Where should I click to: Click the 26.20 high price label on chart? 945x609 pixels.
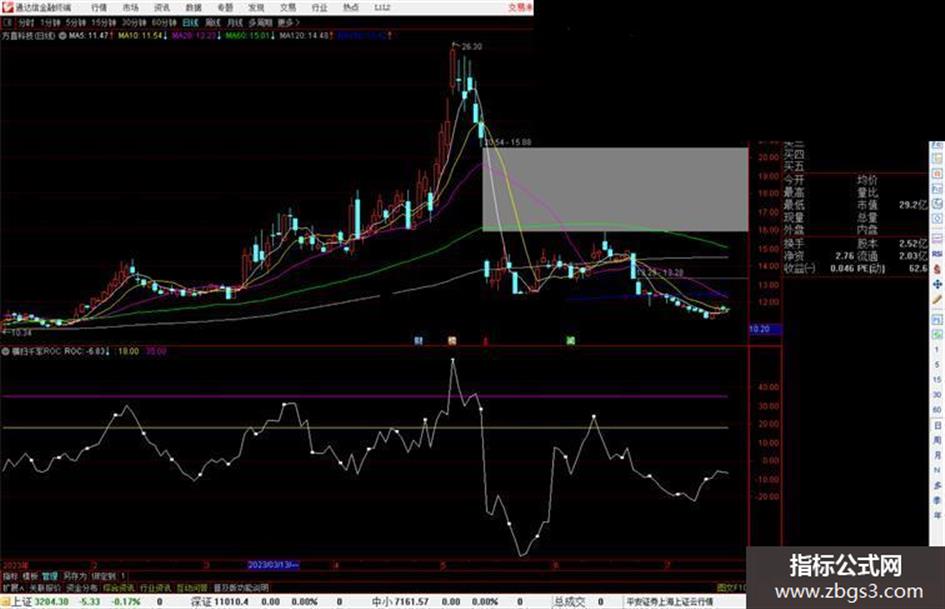pyautogui.click(x=471, y=46)
